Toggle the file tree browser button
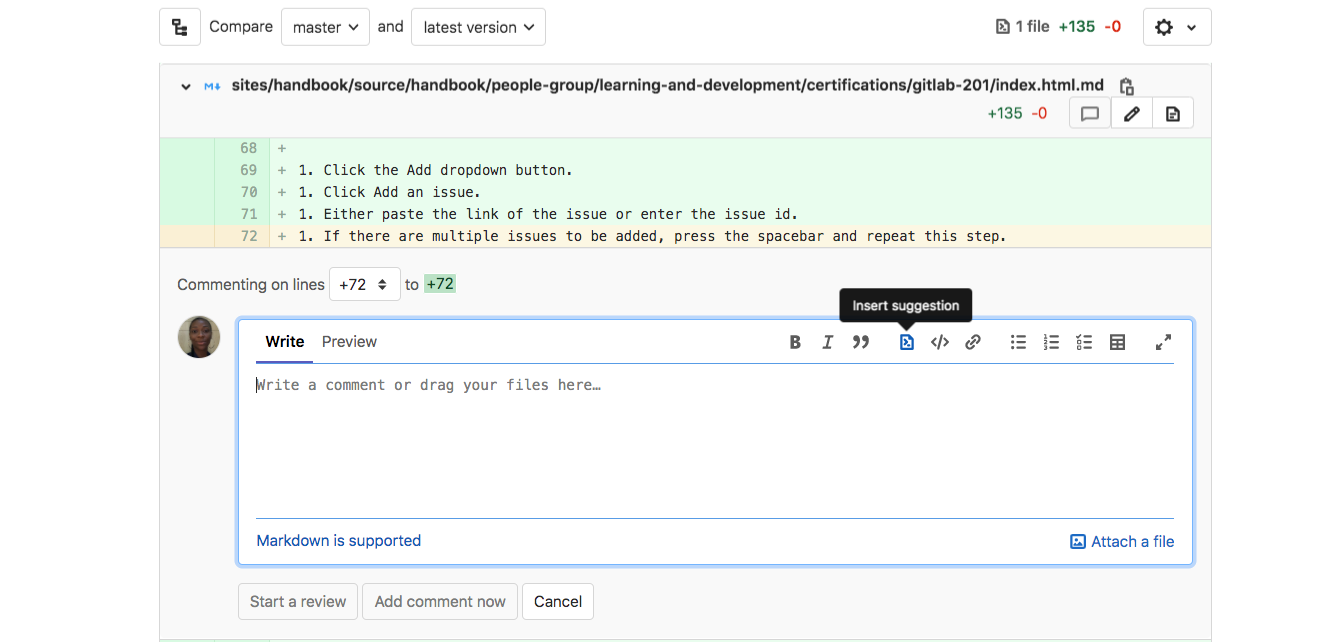Image resolution: width=1318 pixels, height=642 pixels. tap(180, 27)
